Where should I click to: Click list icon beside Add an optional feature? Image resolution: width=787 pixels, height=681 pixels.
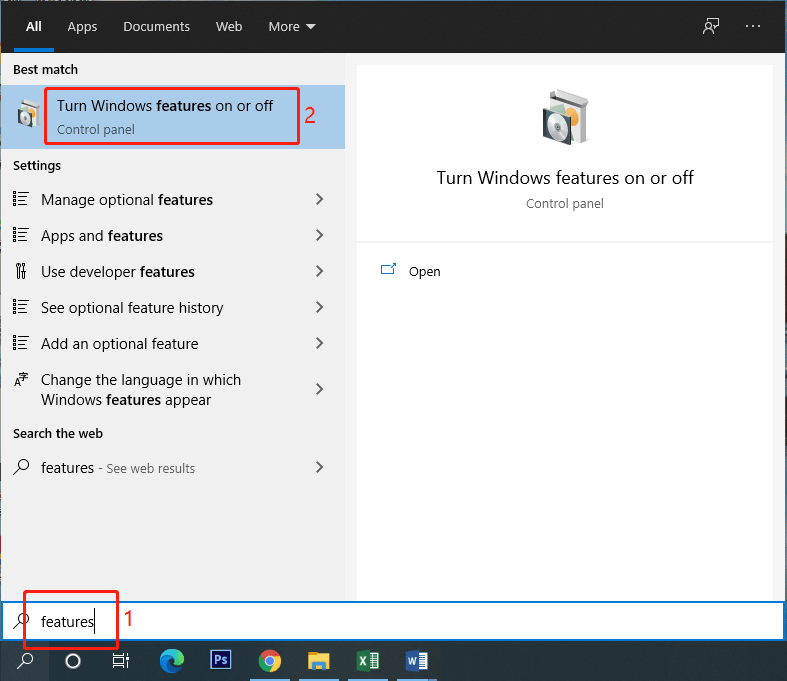(x=21, y=343)
